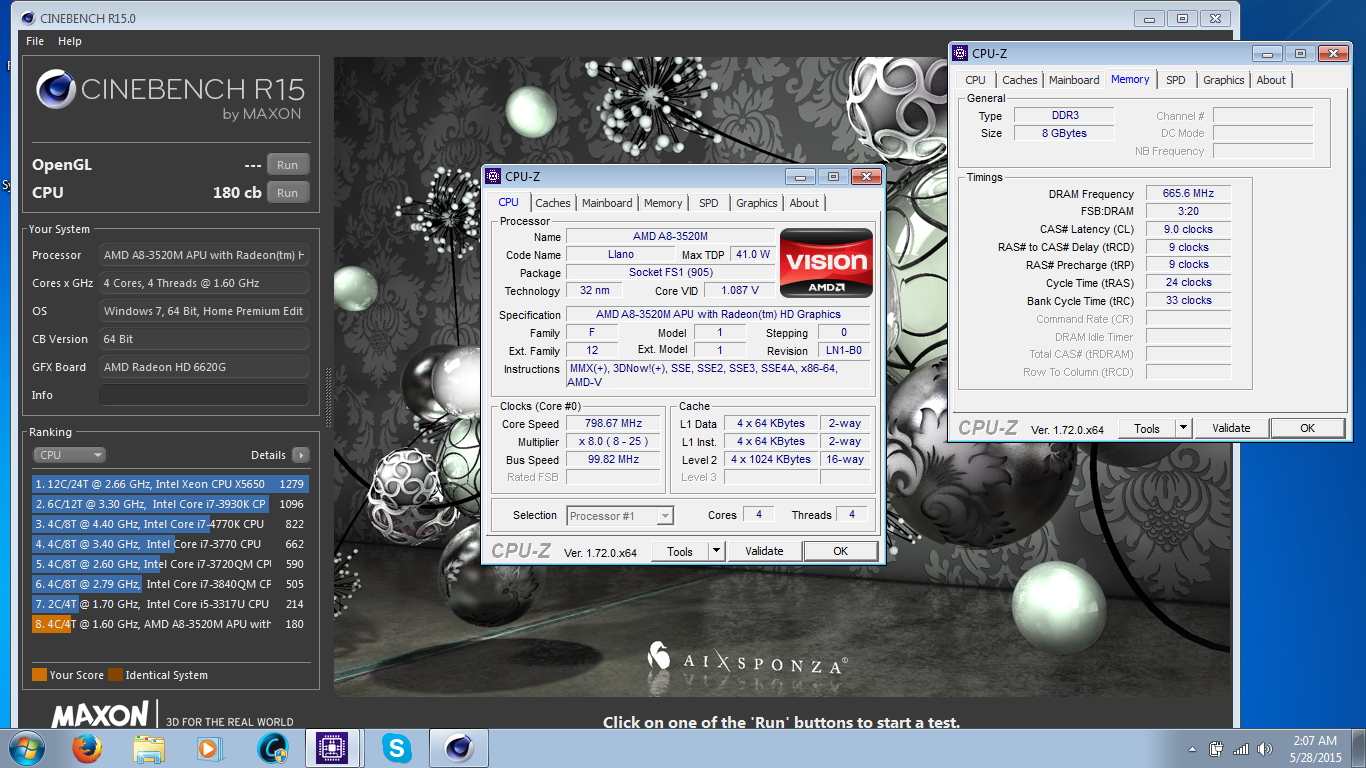Click the volume speaker tray icon
The width and height of the screenshot is (1366, 768).
click(1267, 749)
